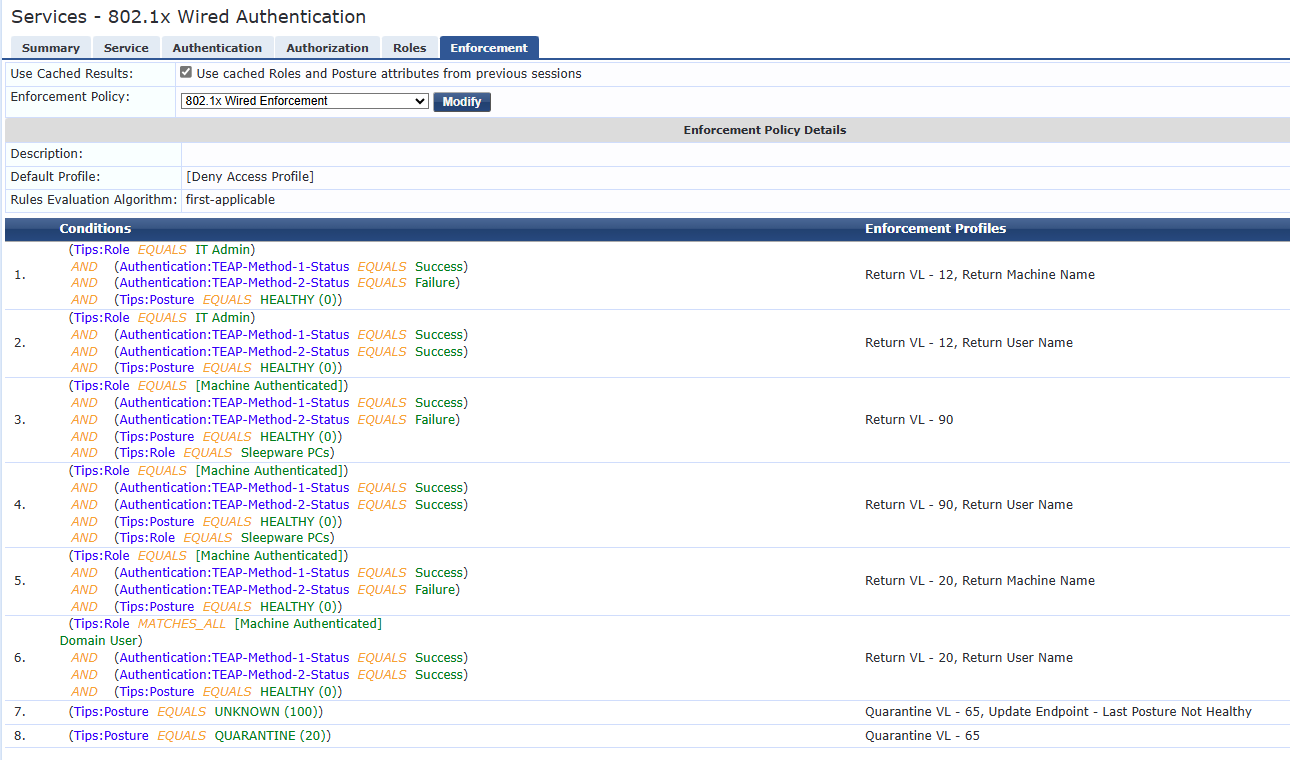Viewport: 1290px width, 760px height.
Task: Select 'Return VL - 20, Return Machine Name' profile
Action: pos(980,581)
